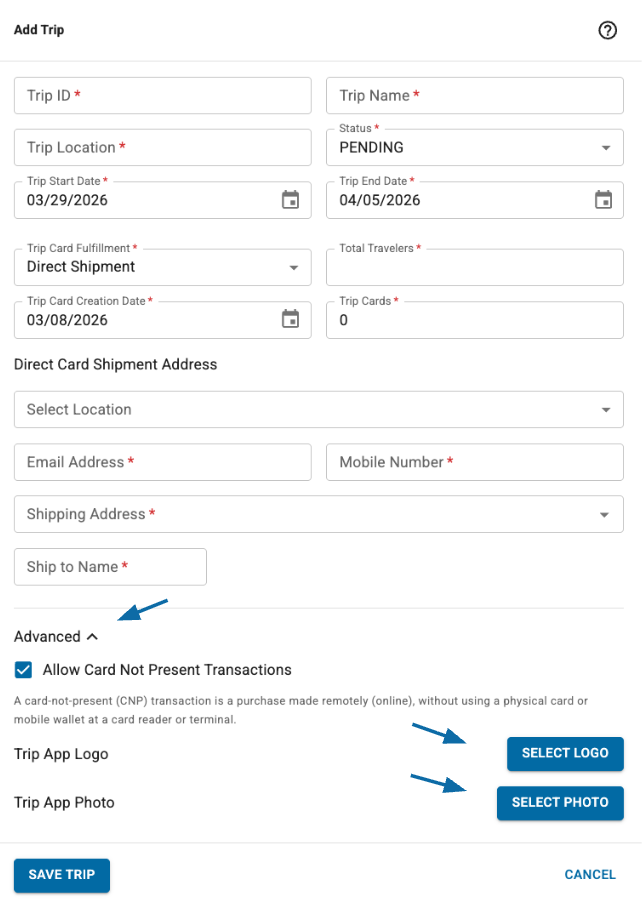Open Trip Card Creation Date calendar
This screenshot has width=642, height=912.
290,319
